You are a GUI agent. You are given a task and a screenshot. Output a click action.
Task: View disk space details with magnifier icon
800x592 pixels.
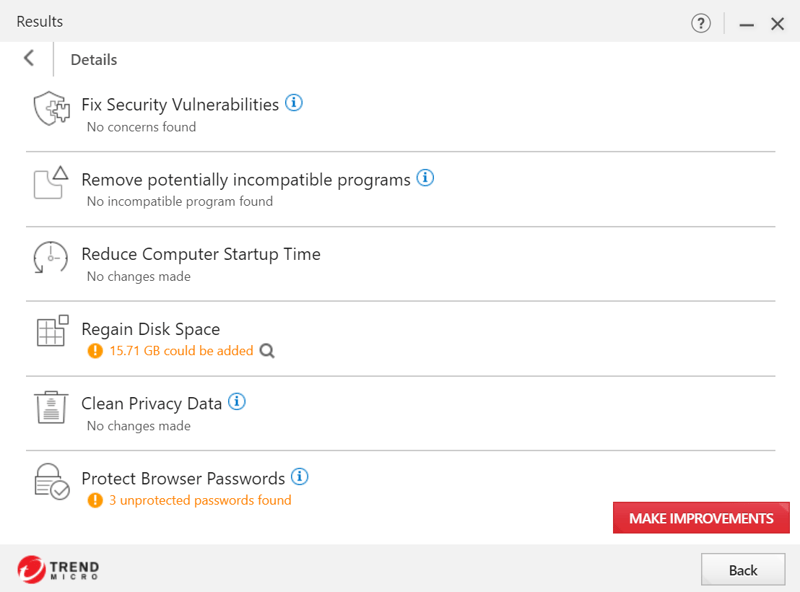pos(267,351)
